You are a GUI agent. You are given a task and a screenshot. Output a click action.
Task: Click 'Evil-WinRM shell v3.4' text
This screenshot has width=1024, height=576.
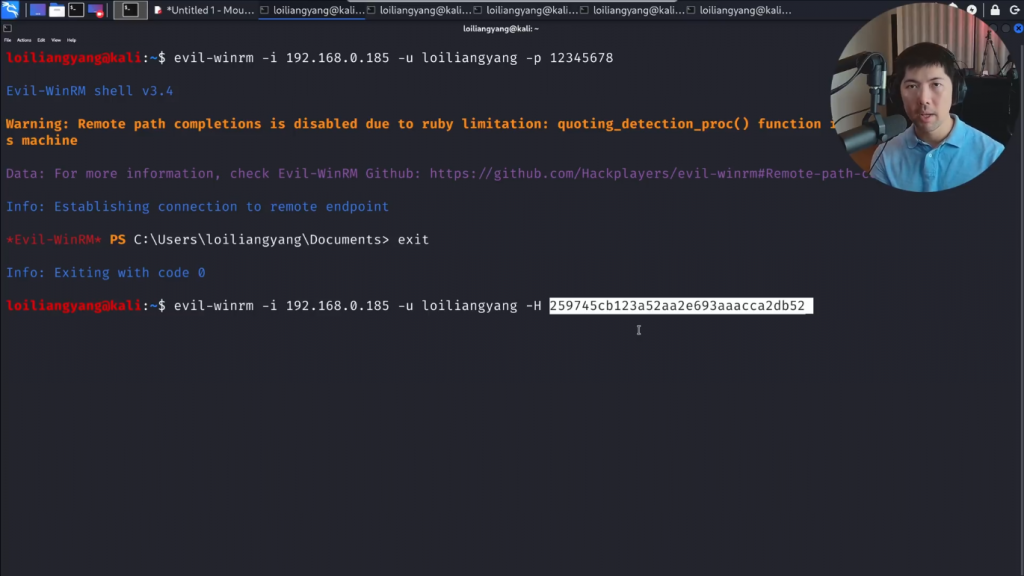click(x=89, y=91)
